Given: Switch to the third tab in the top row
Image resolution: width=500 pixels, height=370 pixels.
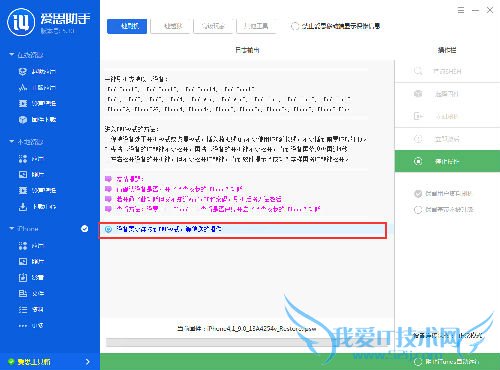Looking at the screenshot, I should click(213, 26).
